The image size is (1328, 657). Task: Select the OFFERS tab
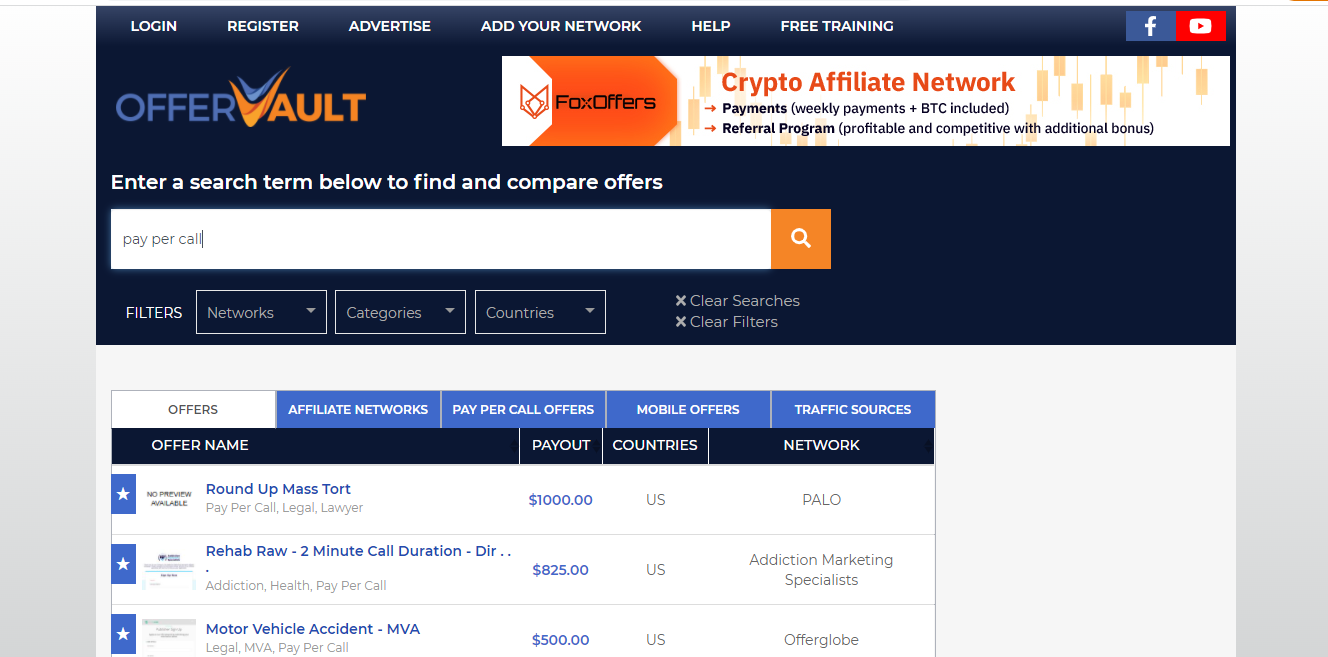point(193,409)
